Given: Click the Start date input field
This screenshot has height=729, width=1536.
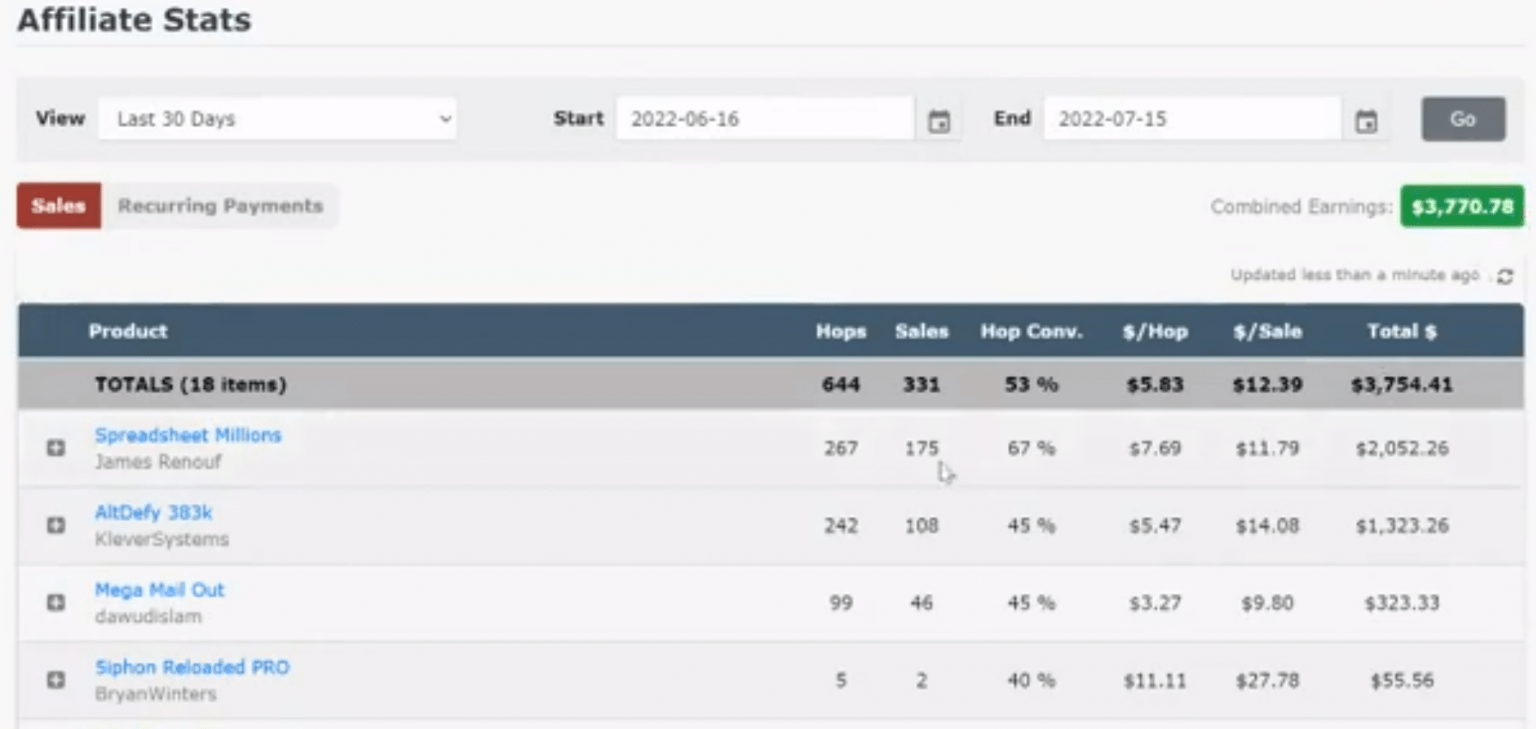Looking at the screenshot, I should (x=765, y=118).
